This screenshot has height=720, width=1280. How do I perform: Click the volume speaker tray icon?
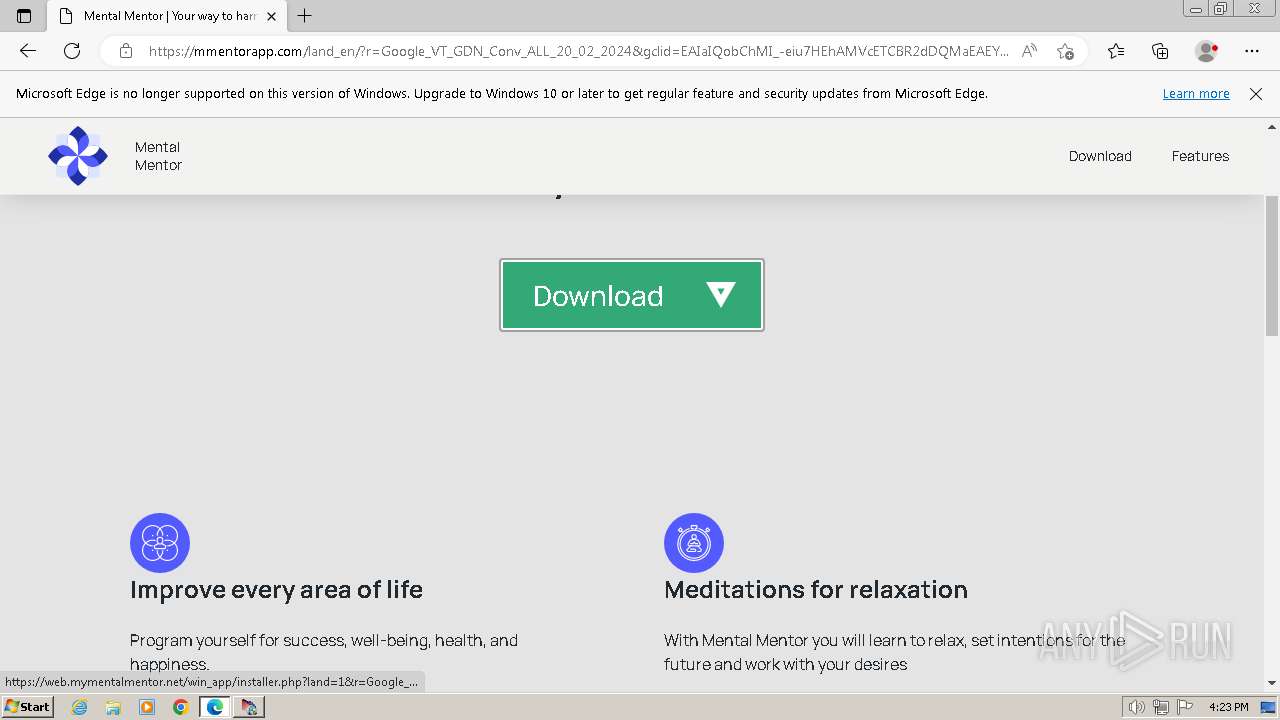(1137, 707)
